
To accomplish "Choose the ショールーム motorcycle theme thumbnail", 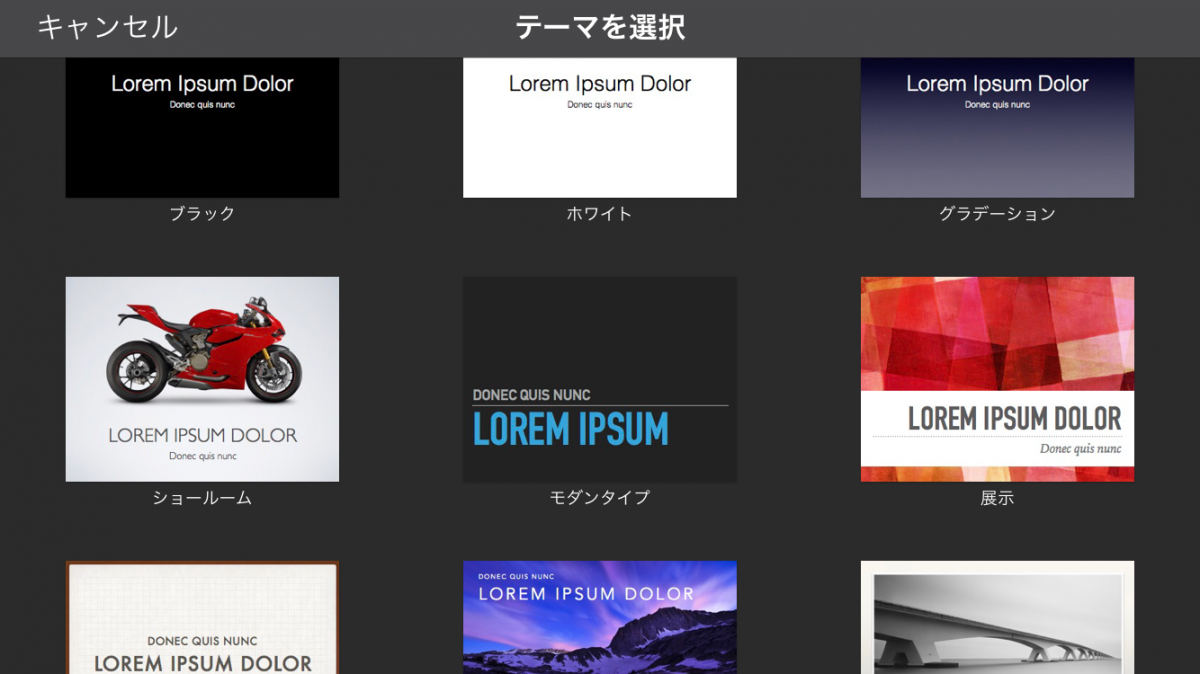I will point(202,379).
